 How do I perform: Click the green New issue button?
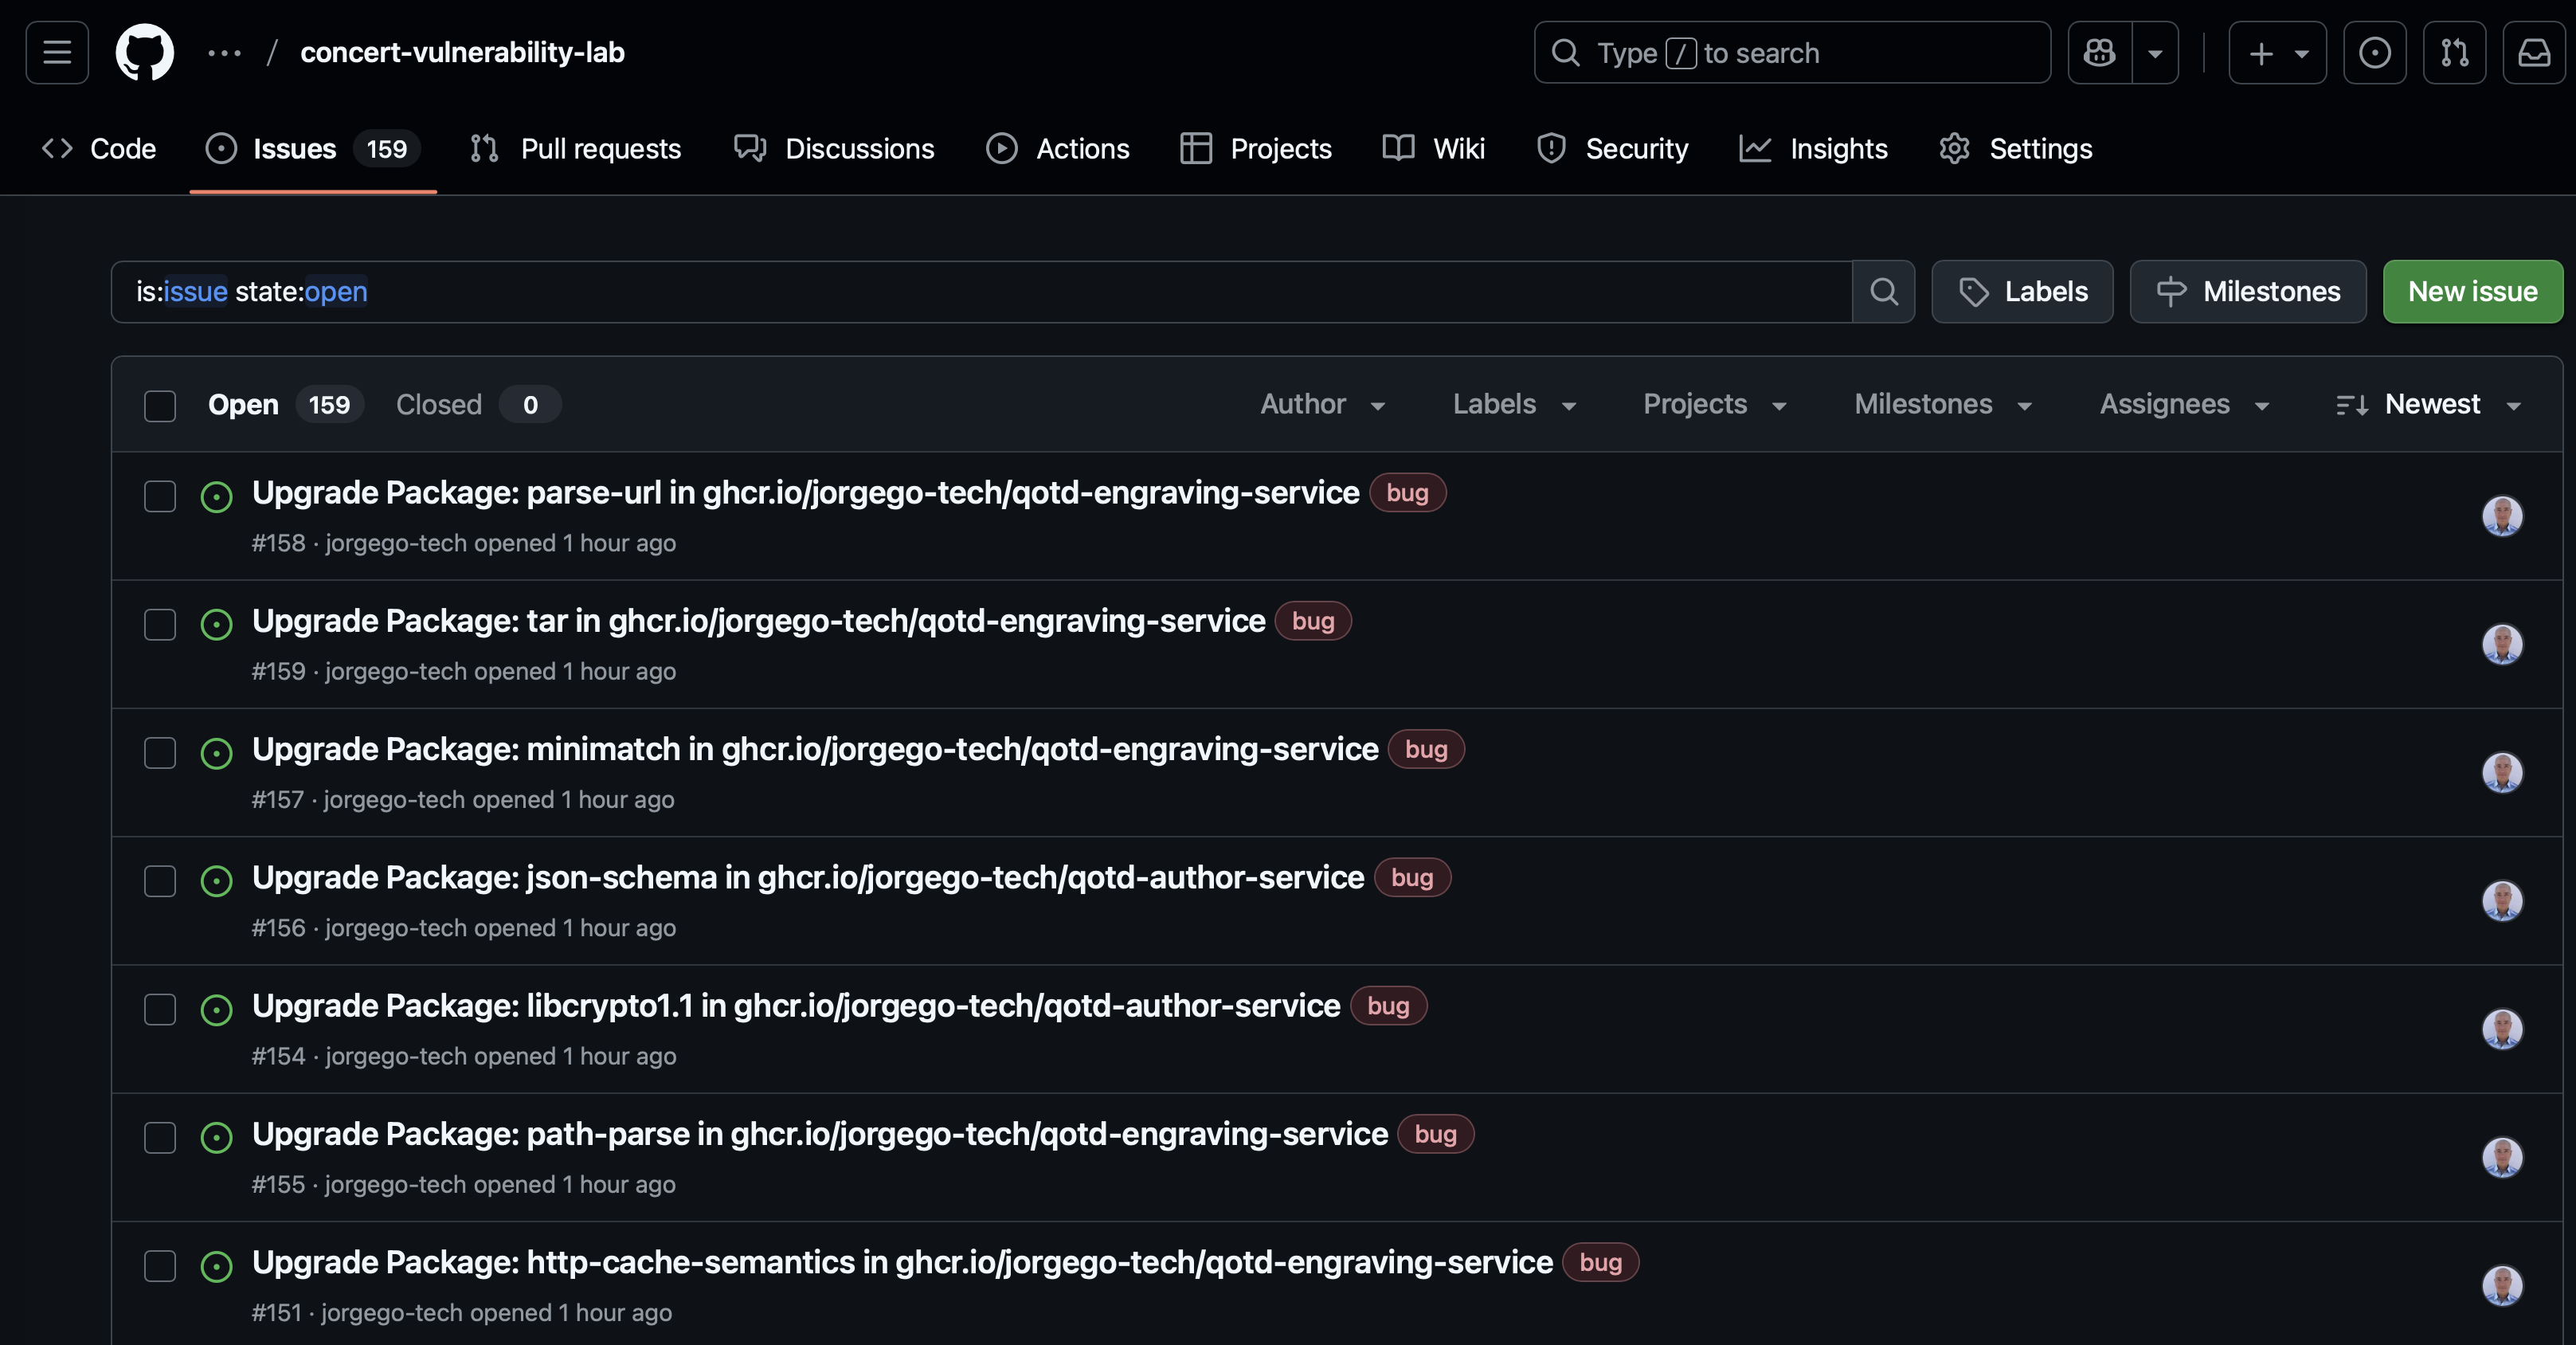click(2472, 291)
